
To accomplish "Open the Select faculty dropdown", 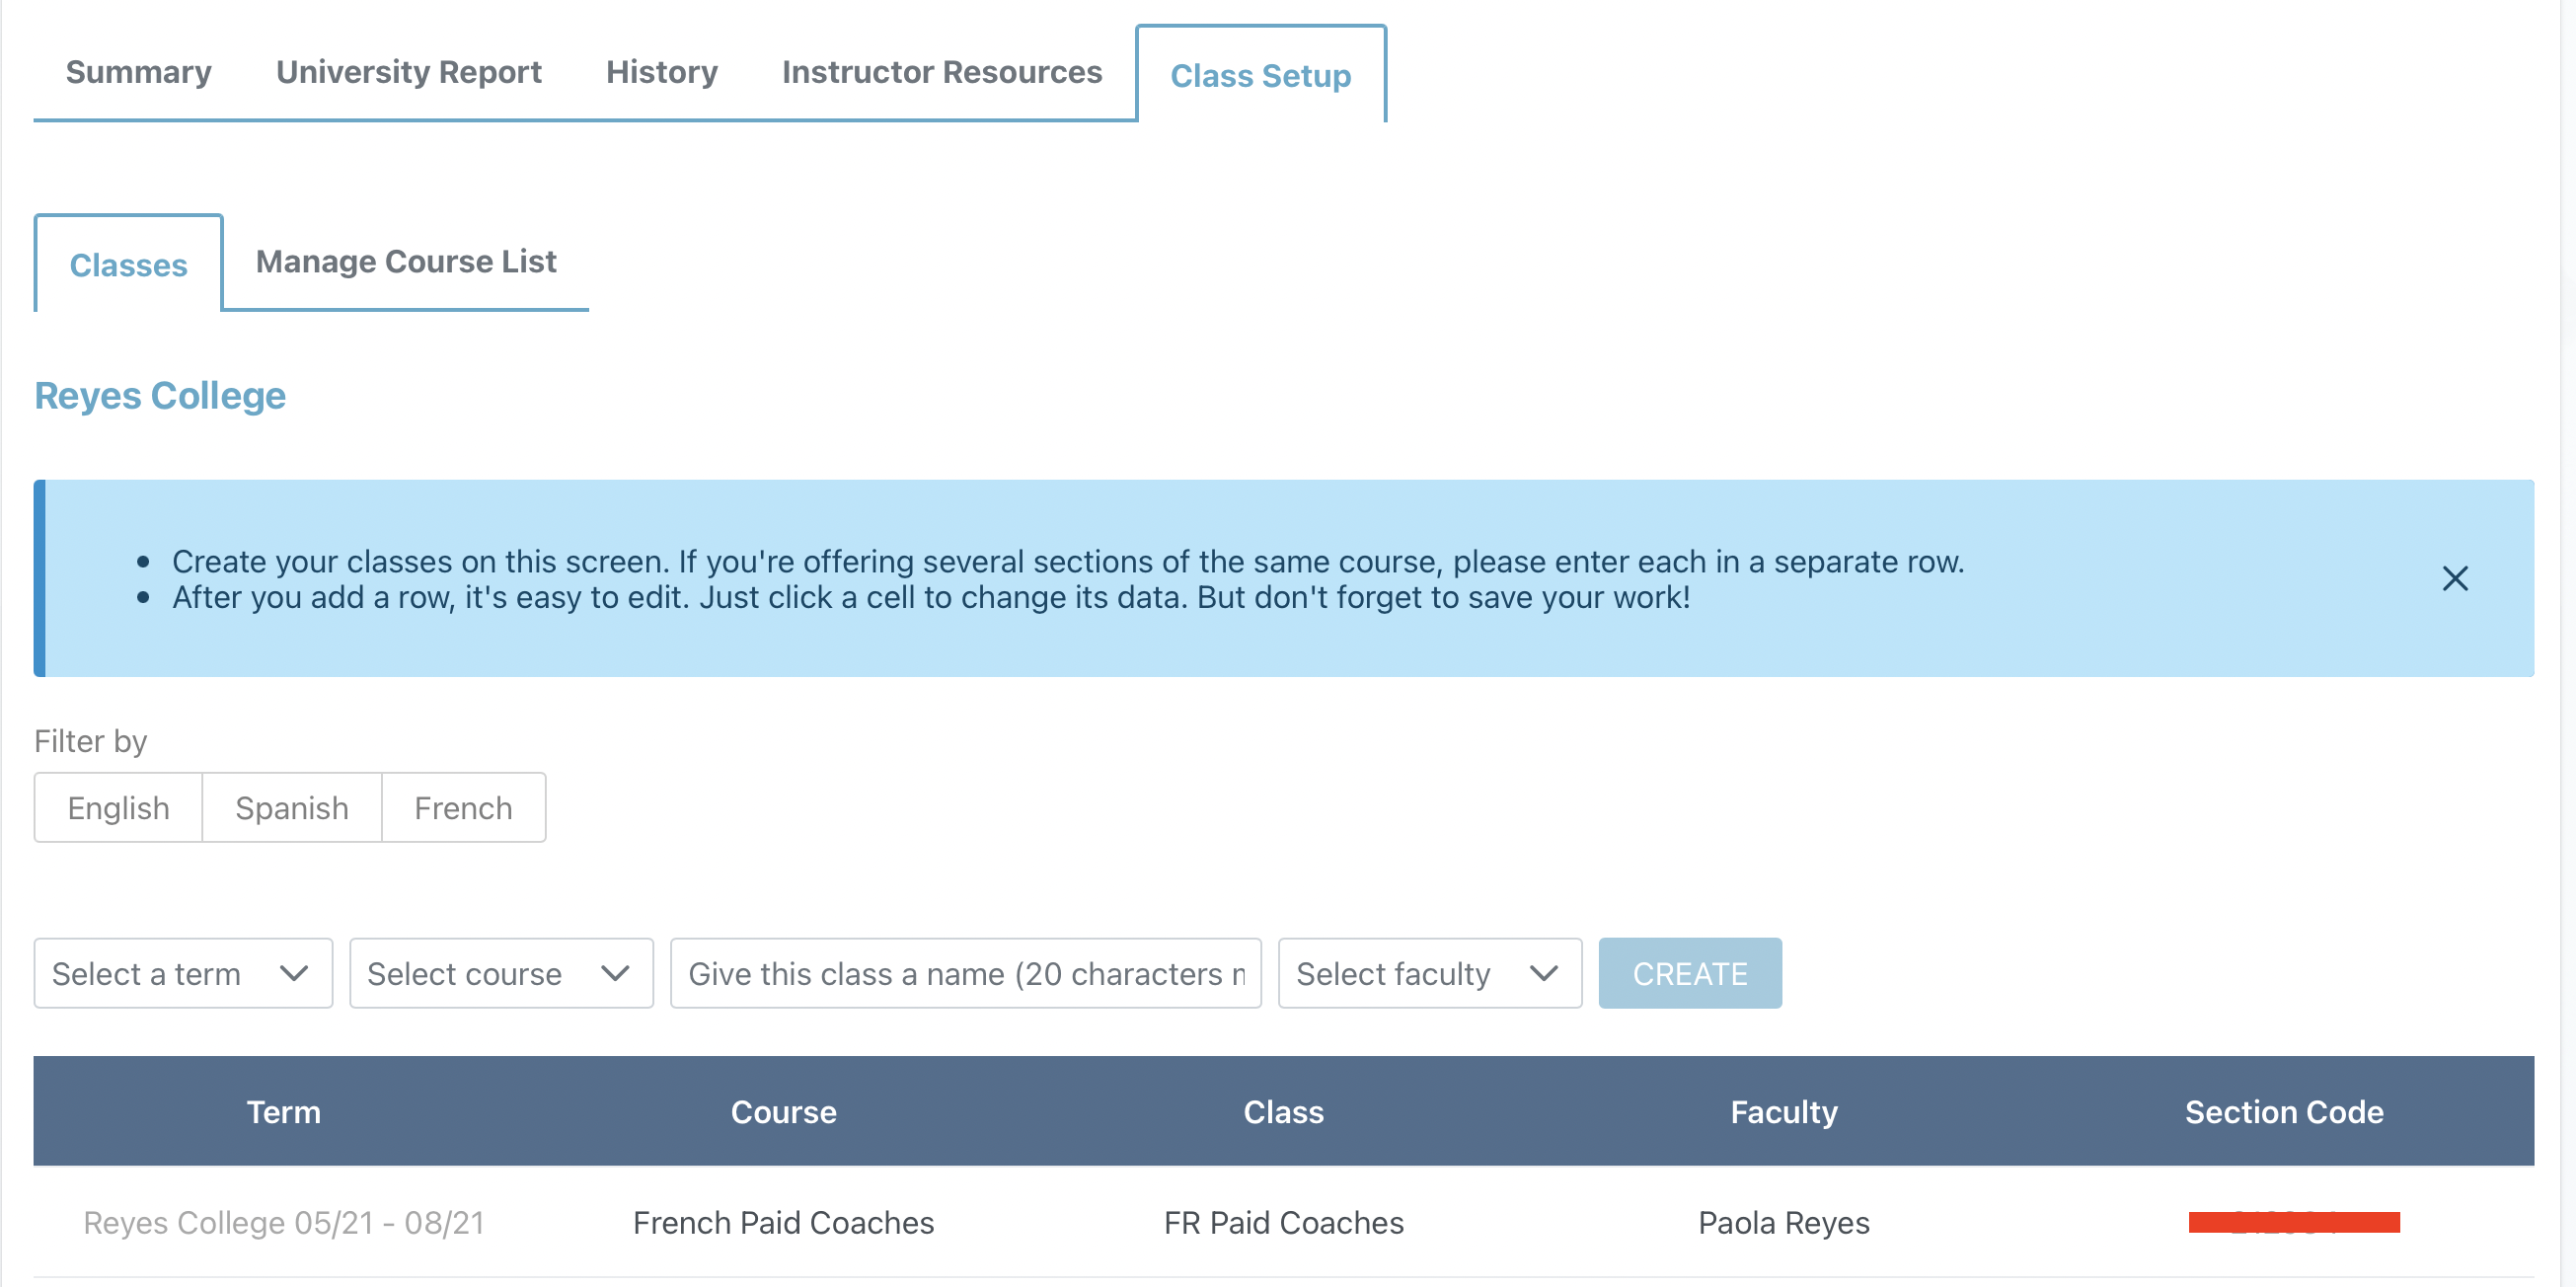I will [x=1429, y=973].
